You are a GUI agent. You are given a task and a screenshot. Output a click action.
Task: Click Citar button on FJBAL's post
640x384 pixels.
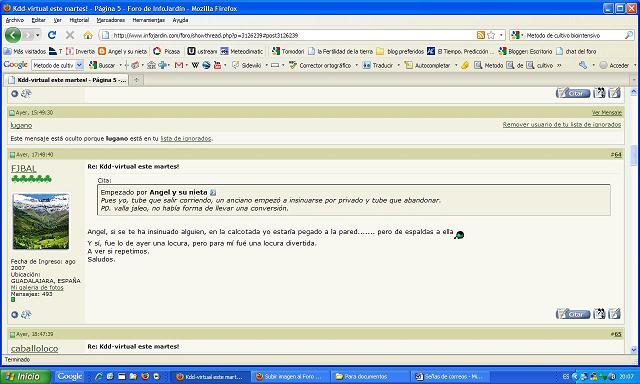573,314
